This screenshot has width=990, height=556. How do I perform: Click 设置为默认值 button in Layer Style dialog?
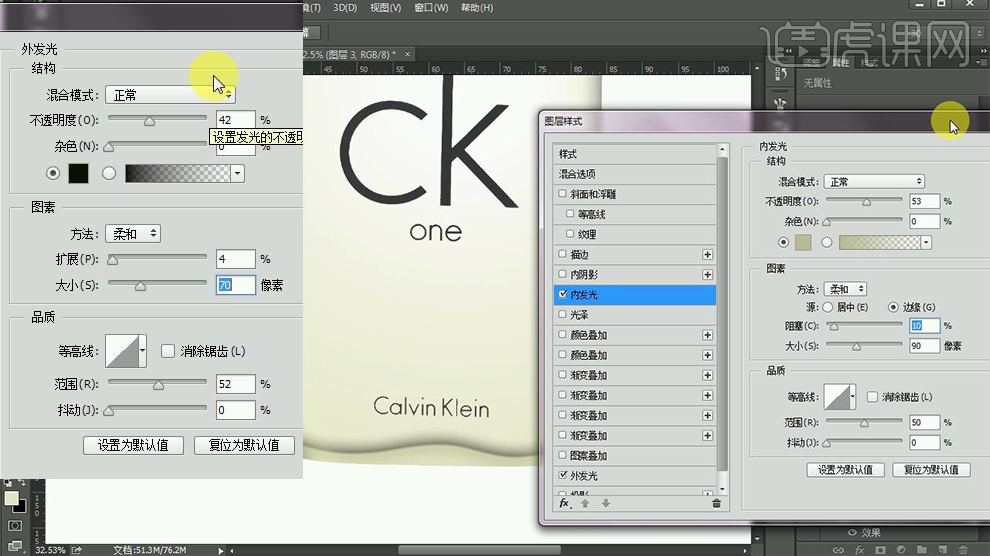[x=845, y=470]
